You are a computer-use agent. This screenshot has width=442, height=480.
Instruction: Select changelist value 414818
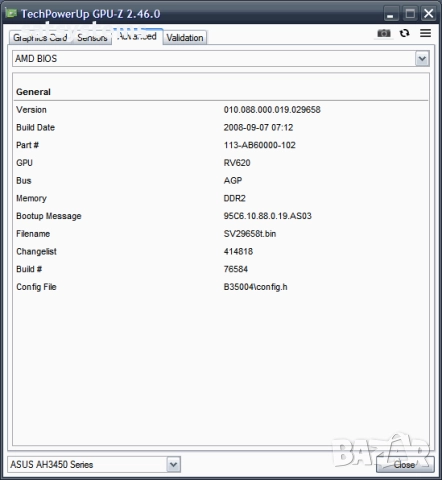pyautogui.click(x=238, y=251)
